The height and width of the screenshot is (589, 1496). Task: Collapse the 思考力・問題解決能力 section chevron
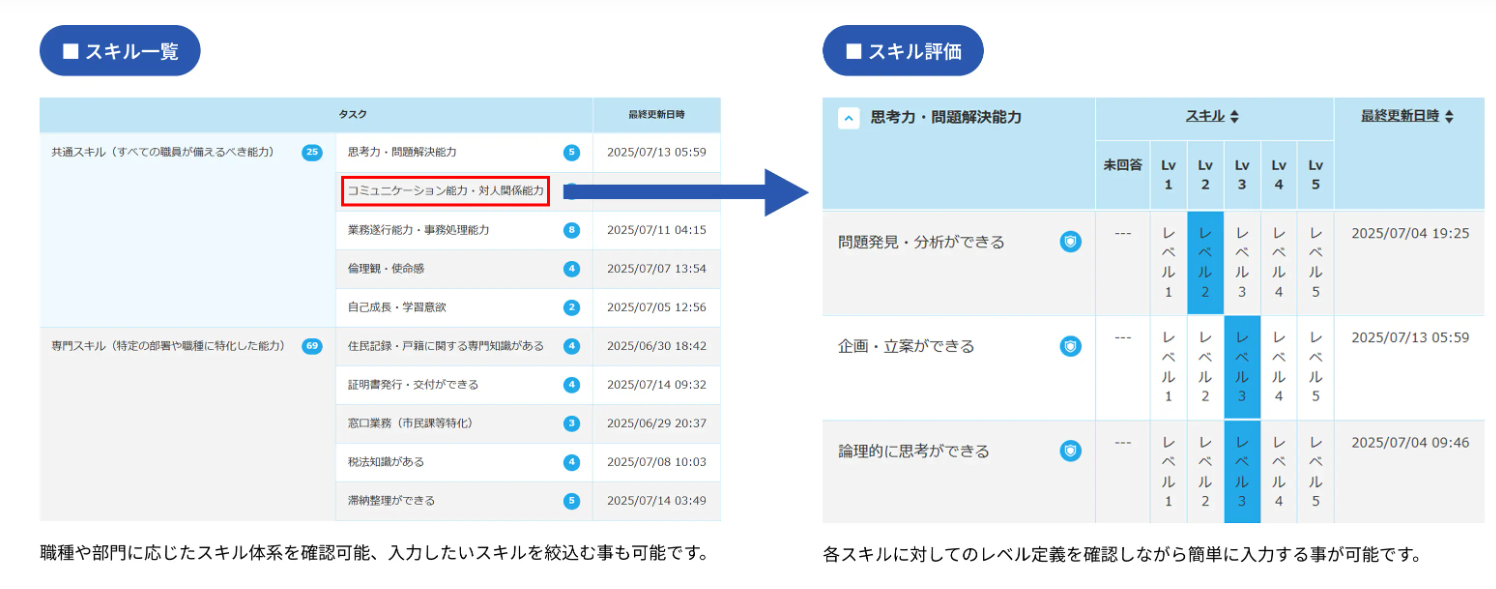pos(848,118)
